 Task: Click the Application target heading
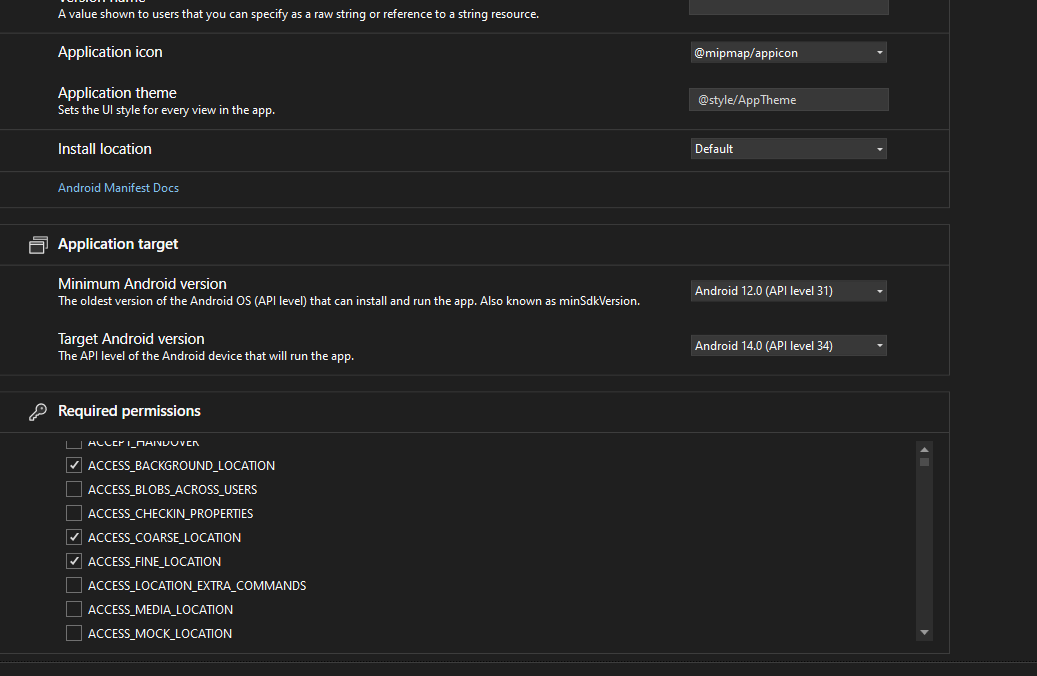pos(118,244)
